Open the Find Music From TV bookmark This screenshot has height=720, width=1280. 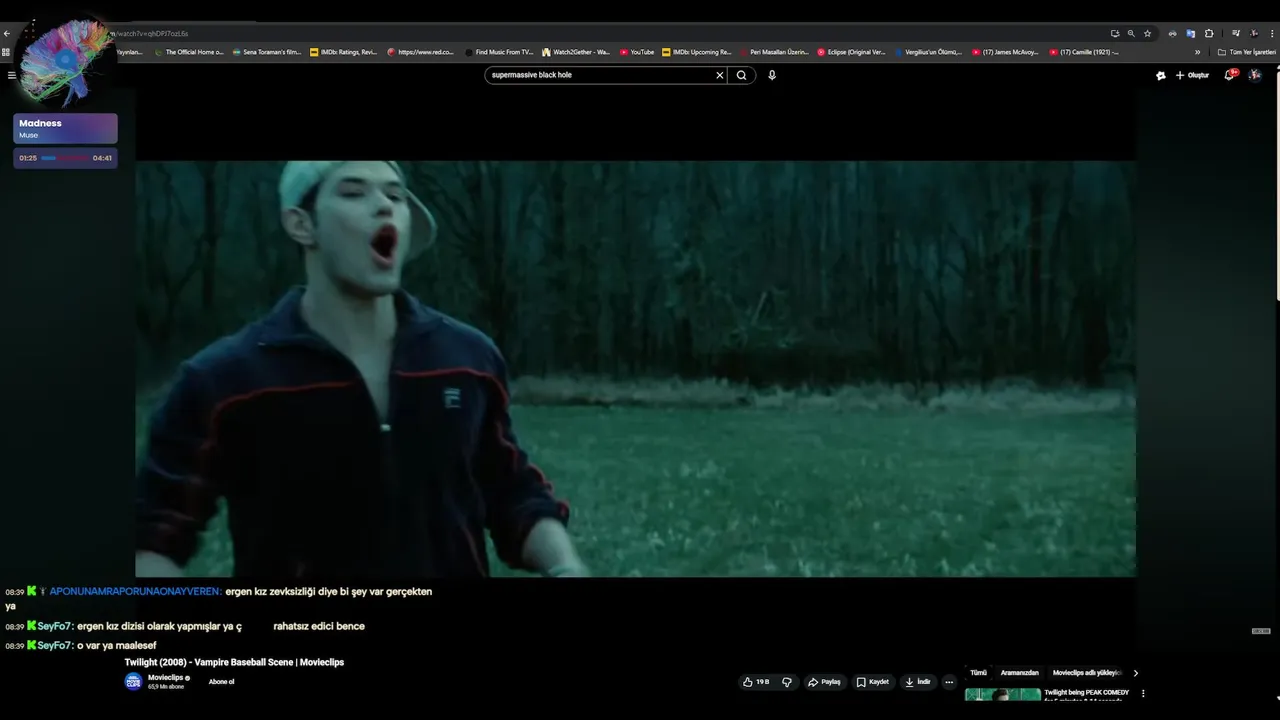tap(498, 52)
